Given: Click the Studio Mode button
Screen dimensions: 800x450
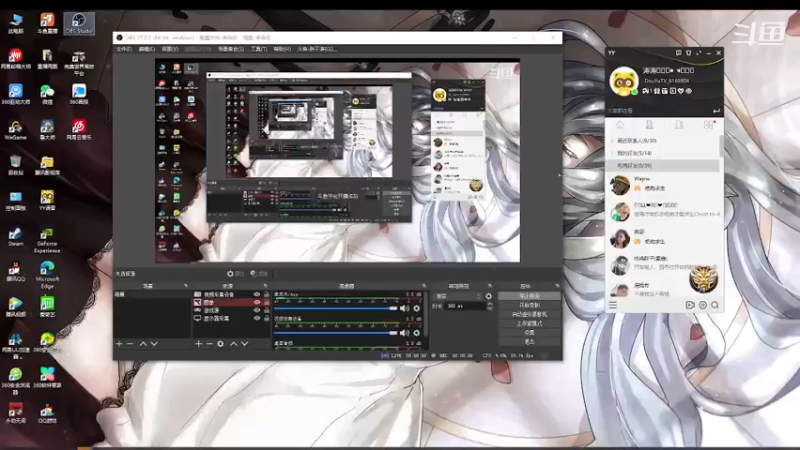Looking at the screenshot, I should 529,323.
